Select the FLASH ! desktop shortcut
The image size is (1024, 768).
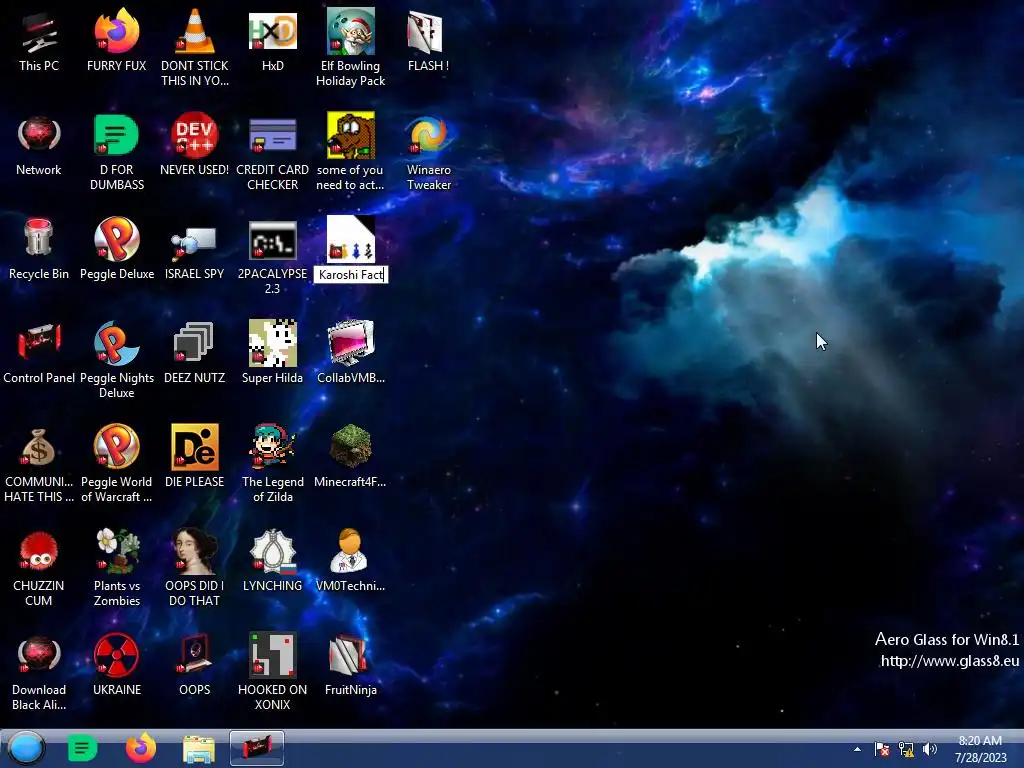tap(428, 40)
